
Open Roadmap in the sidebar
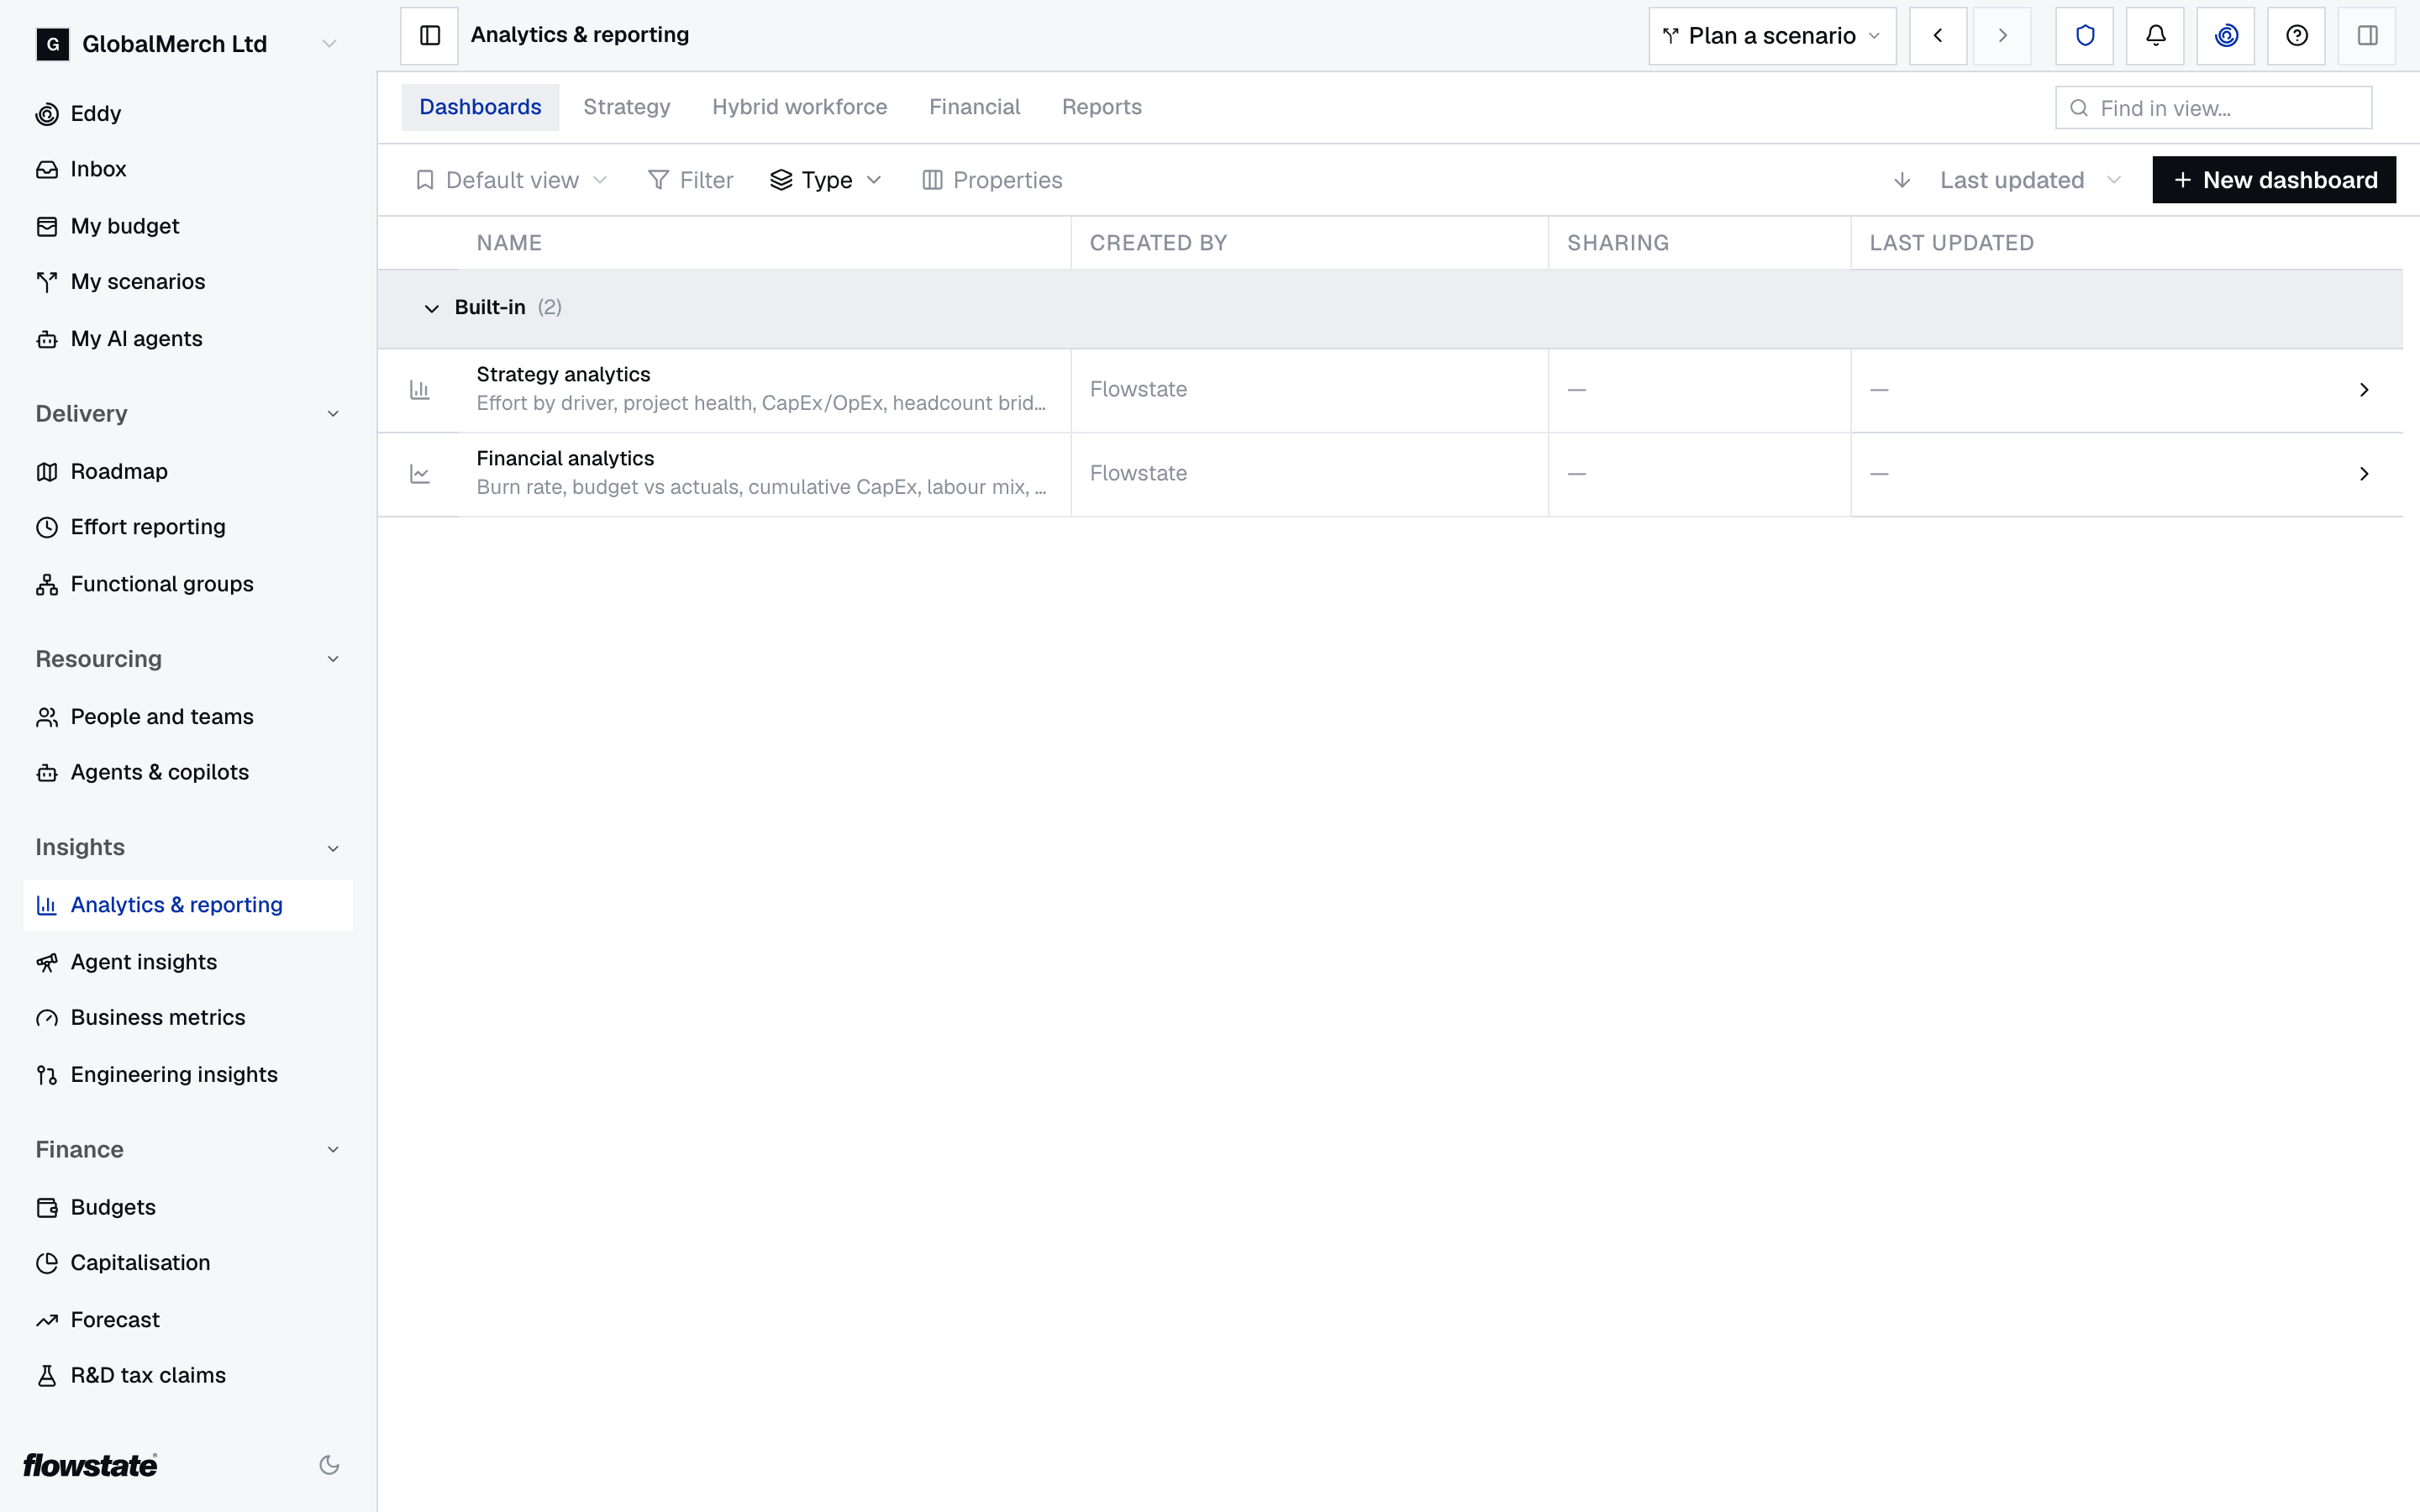point(188,471)
